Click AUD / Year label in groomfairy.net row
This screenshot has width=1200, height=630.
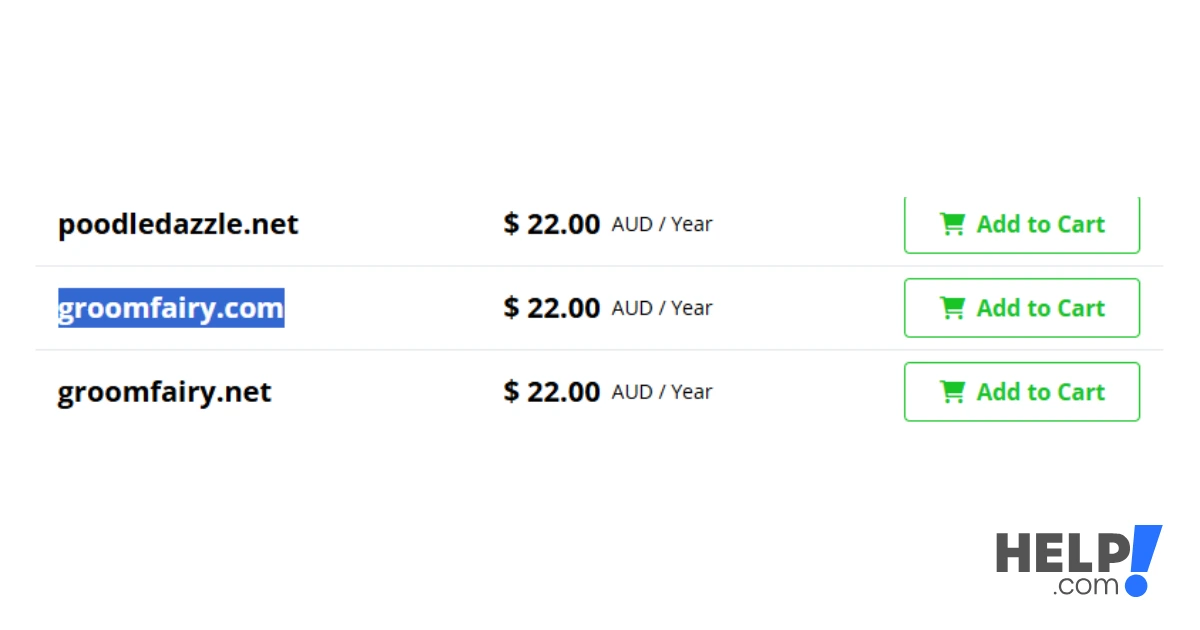coord(662,392)
